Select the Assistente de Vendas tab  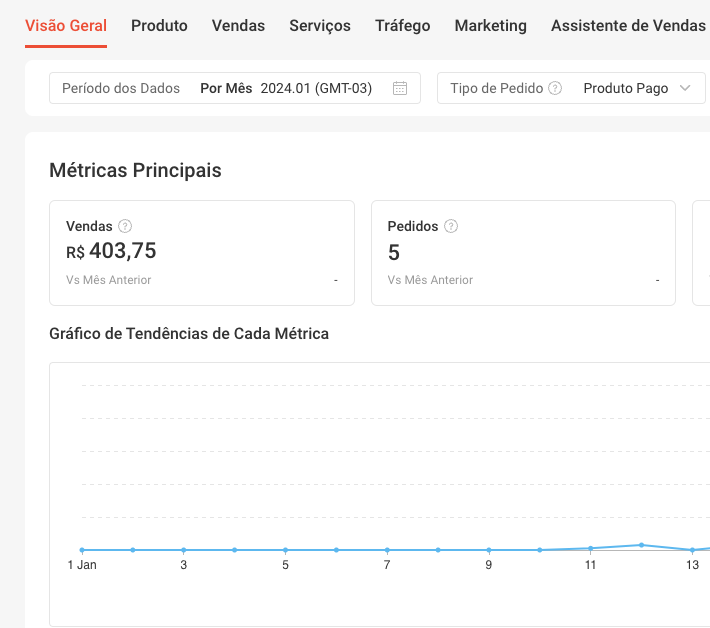click(628, 26)
